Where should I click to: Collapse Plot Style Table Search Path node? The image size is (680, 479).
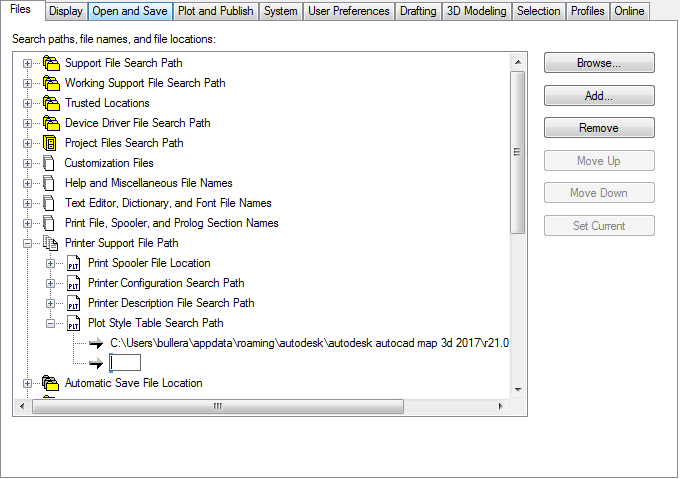tap(50, 323)
